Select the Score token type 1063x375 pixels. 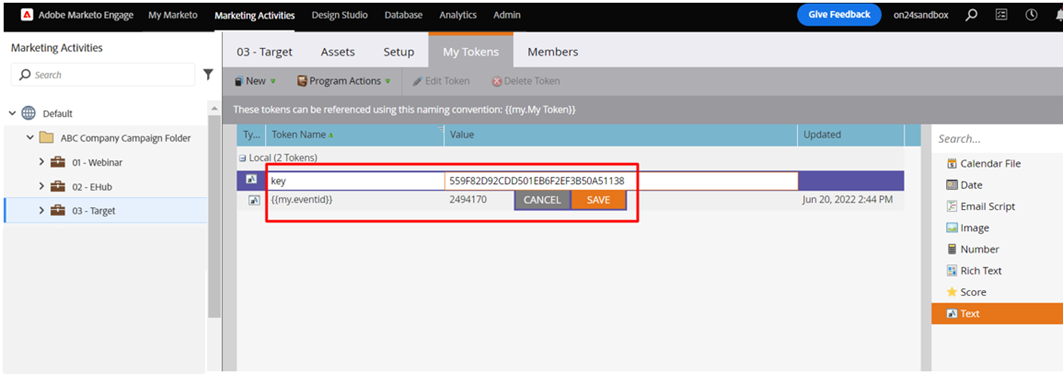click(966, 292)
